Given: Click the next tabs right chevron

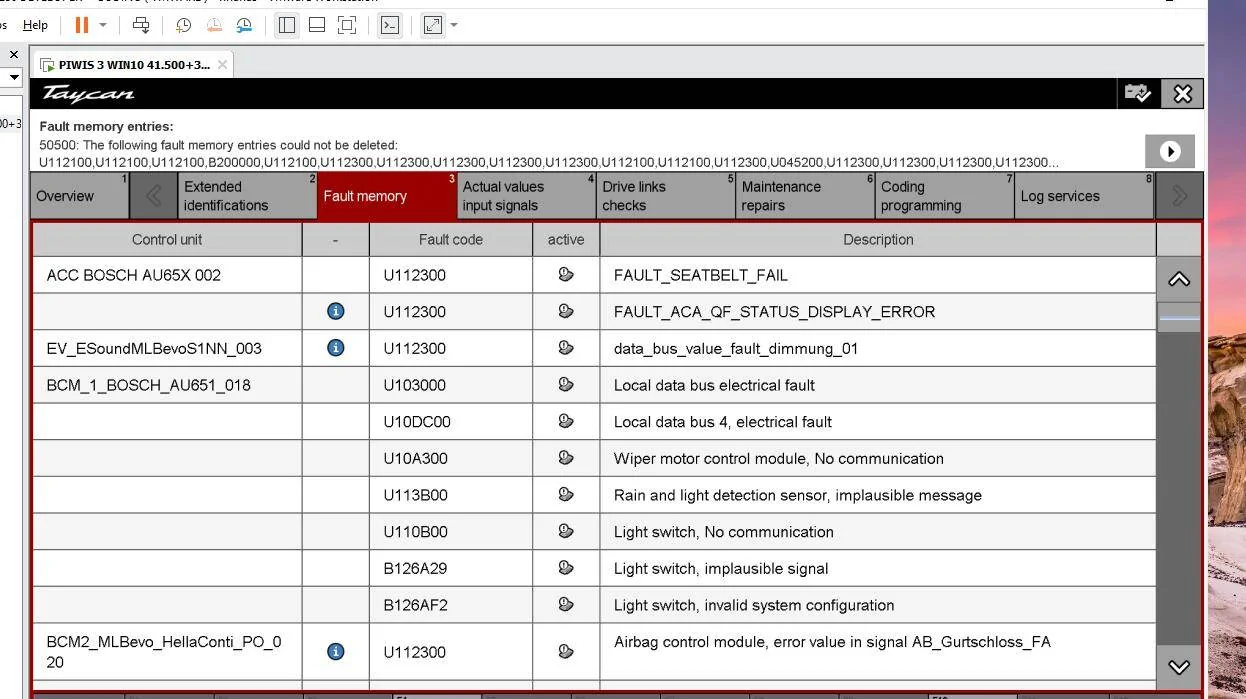Looking at the screenshot, I should [x=1179, y=196].
